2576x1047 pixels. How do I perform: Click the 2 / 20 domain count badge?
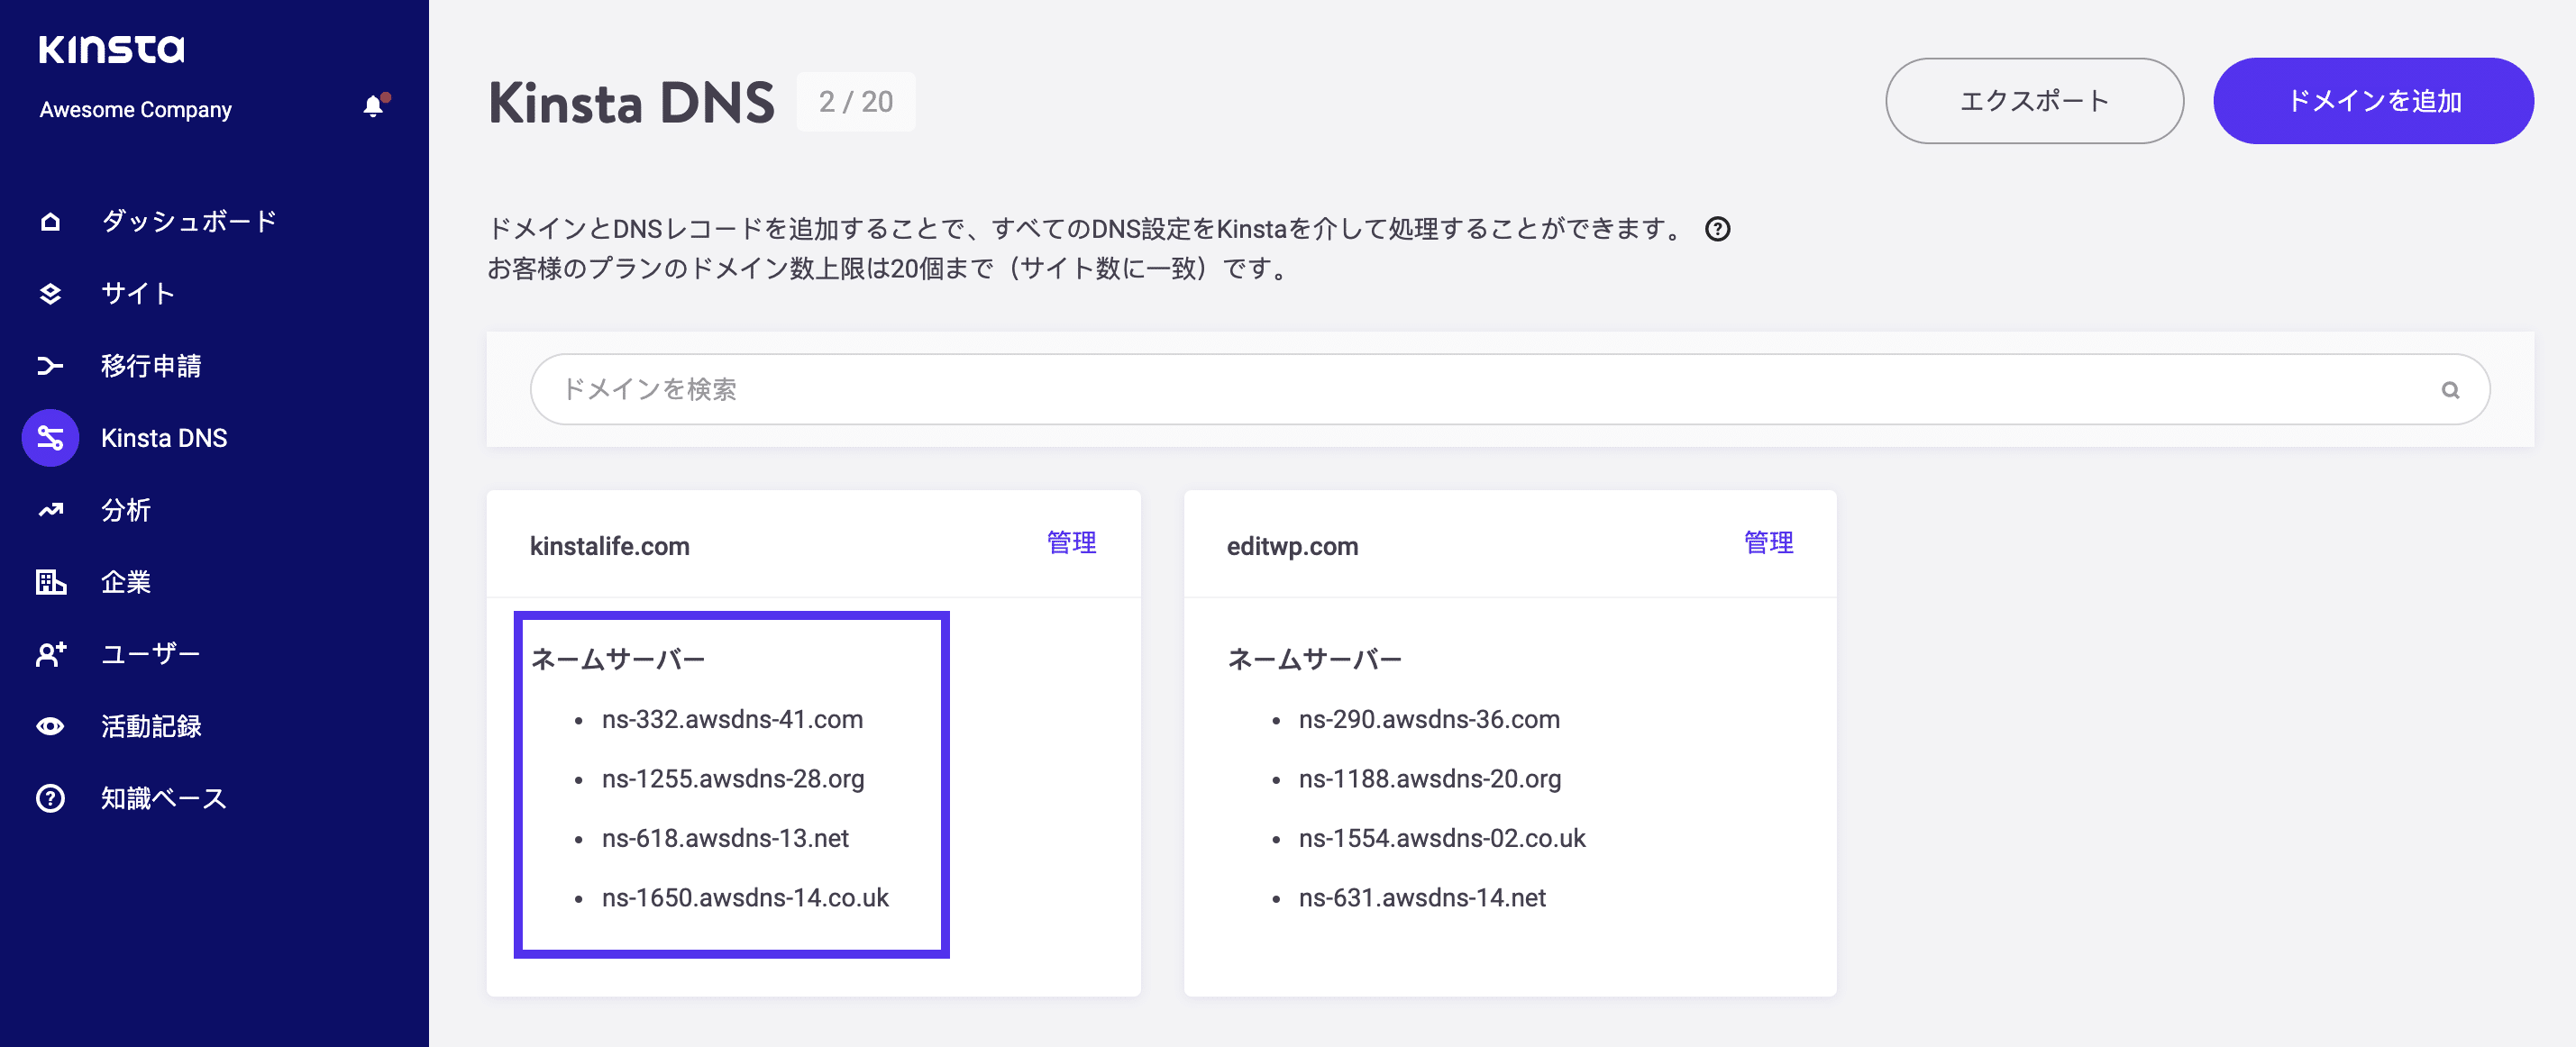(855, 102)
